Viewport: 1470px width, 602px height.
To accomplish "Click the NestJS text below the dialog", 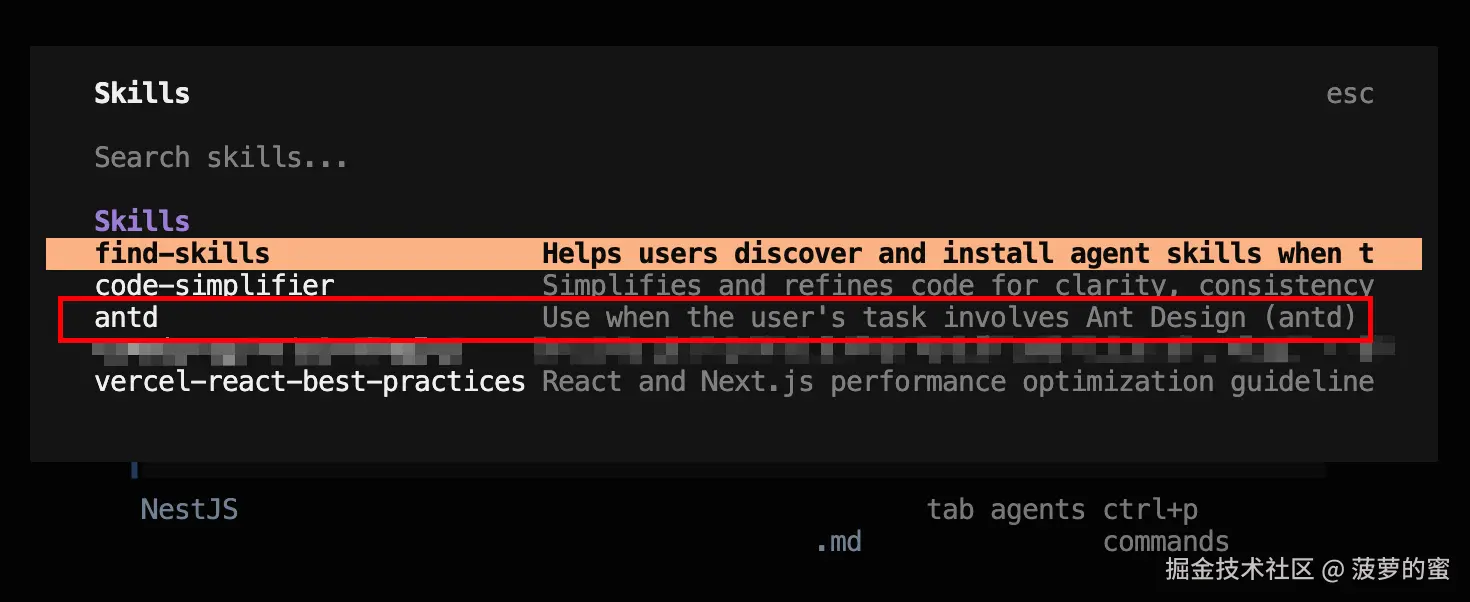I will (x=189, y=510).
